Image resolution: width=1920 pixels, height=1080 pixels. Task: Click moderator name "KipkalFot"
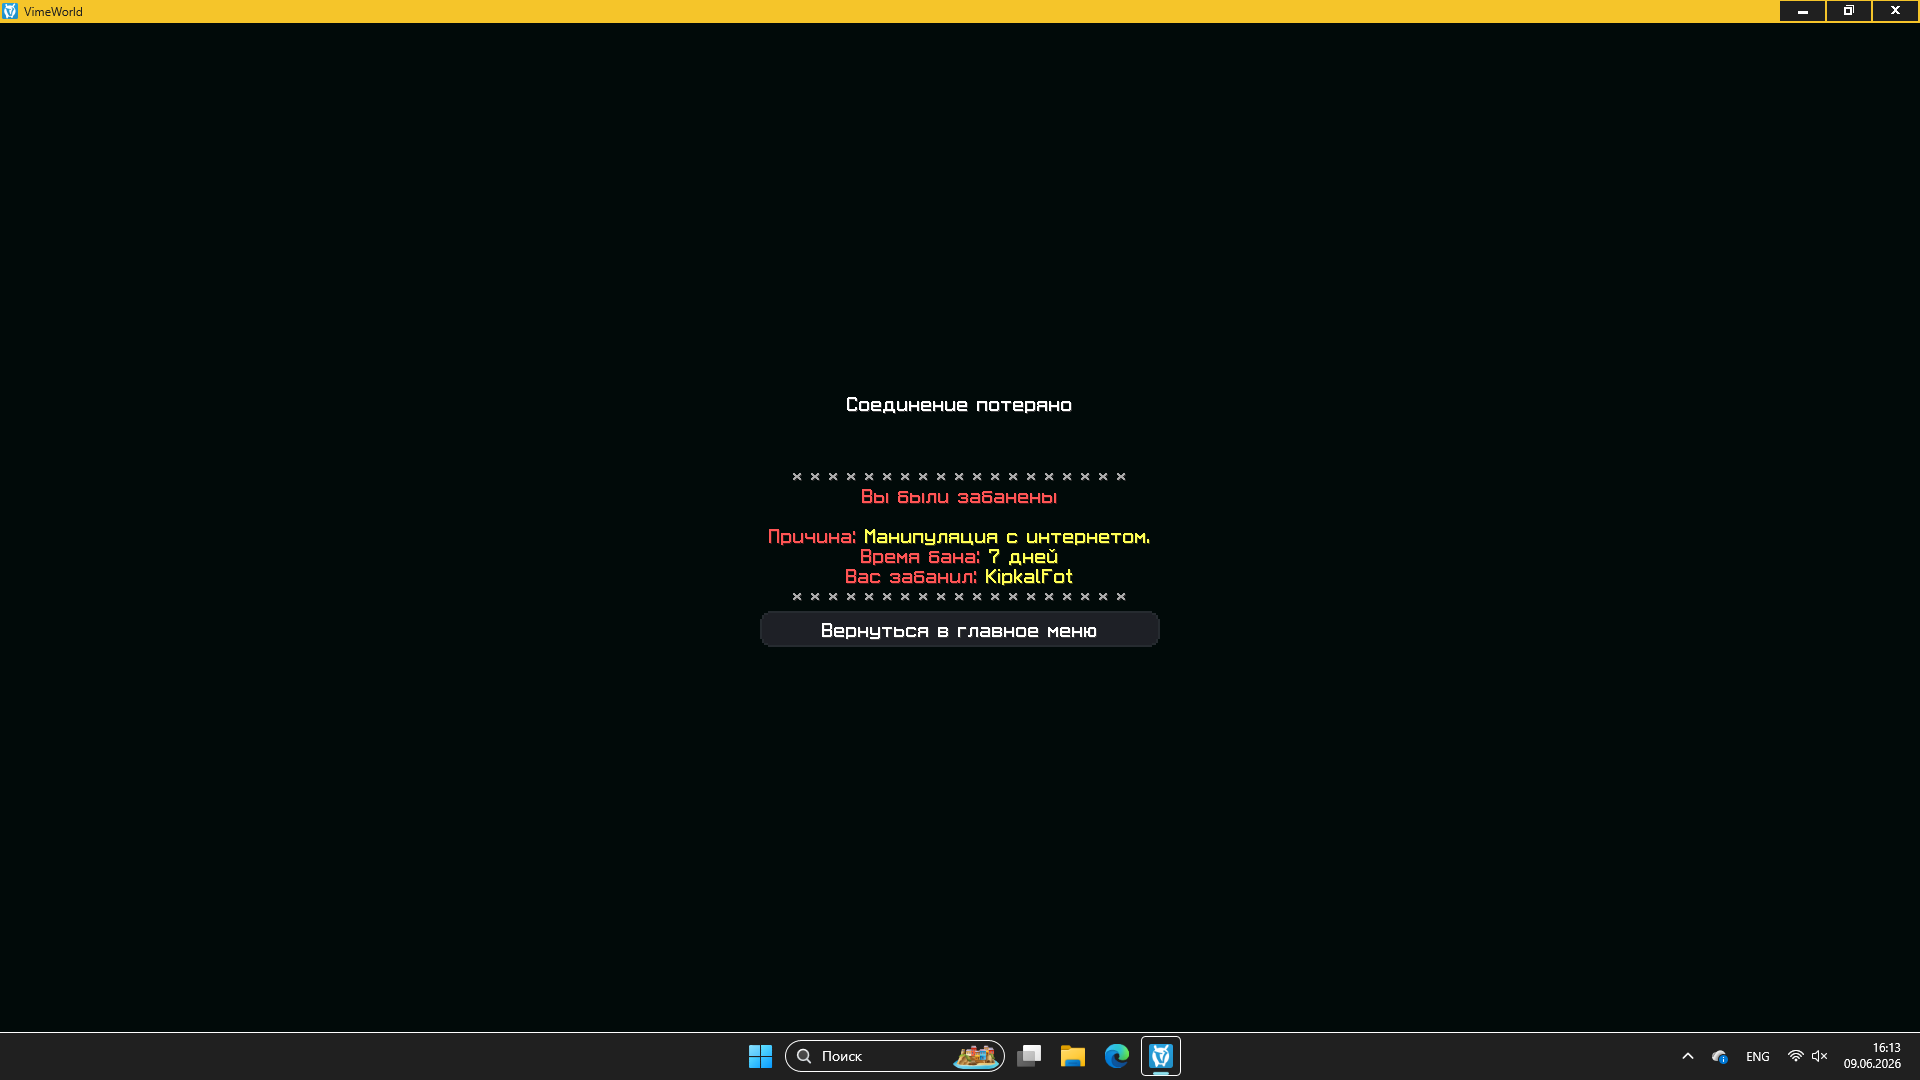click(x=1029, y=577)
